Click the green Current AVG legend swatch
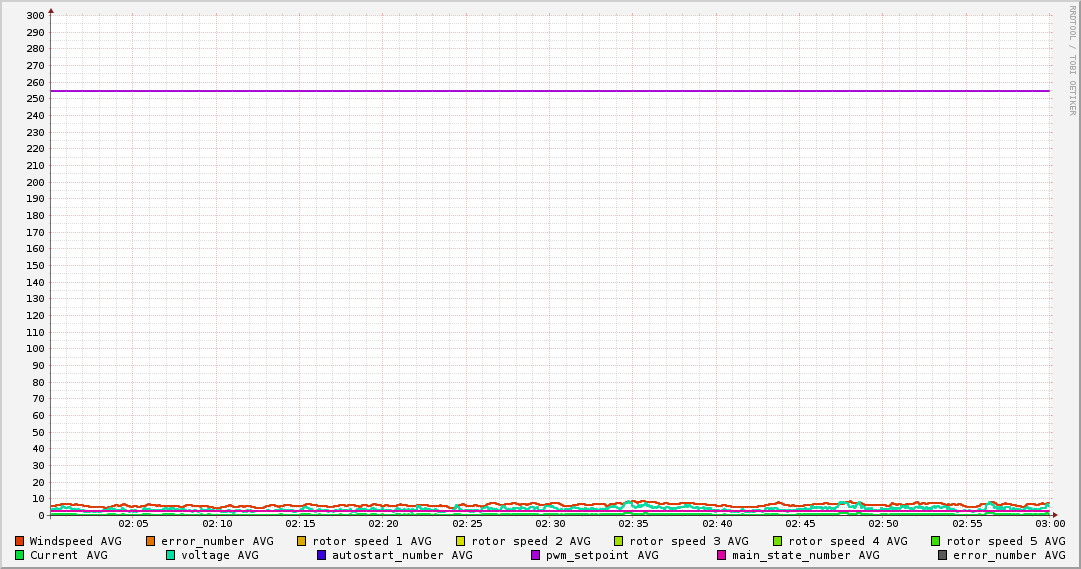 click(19, 555)
